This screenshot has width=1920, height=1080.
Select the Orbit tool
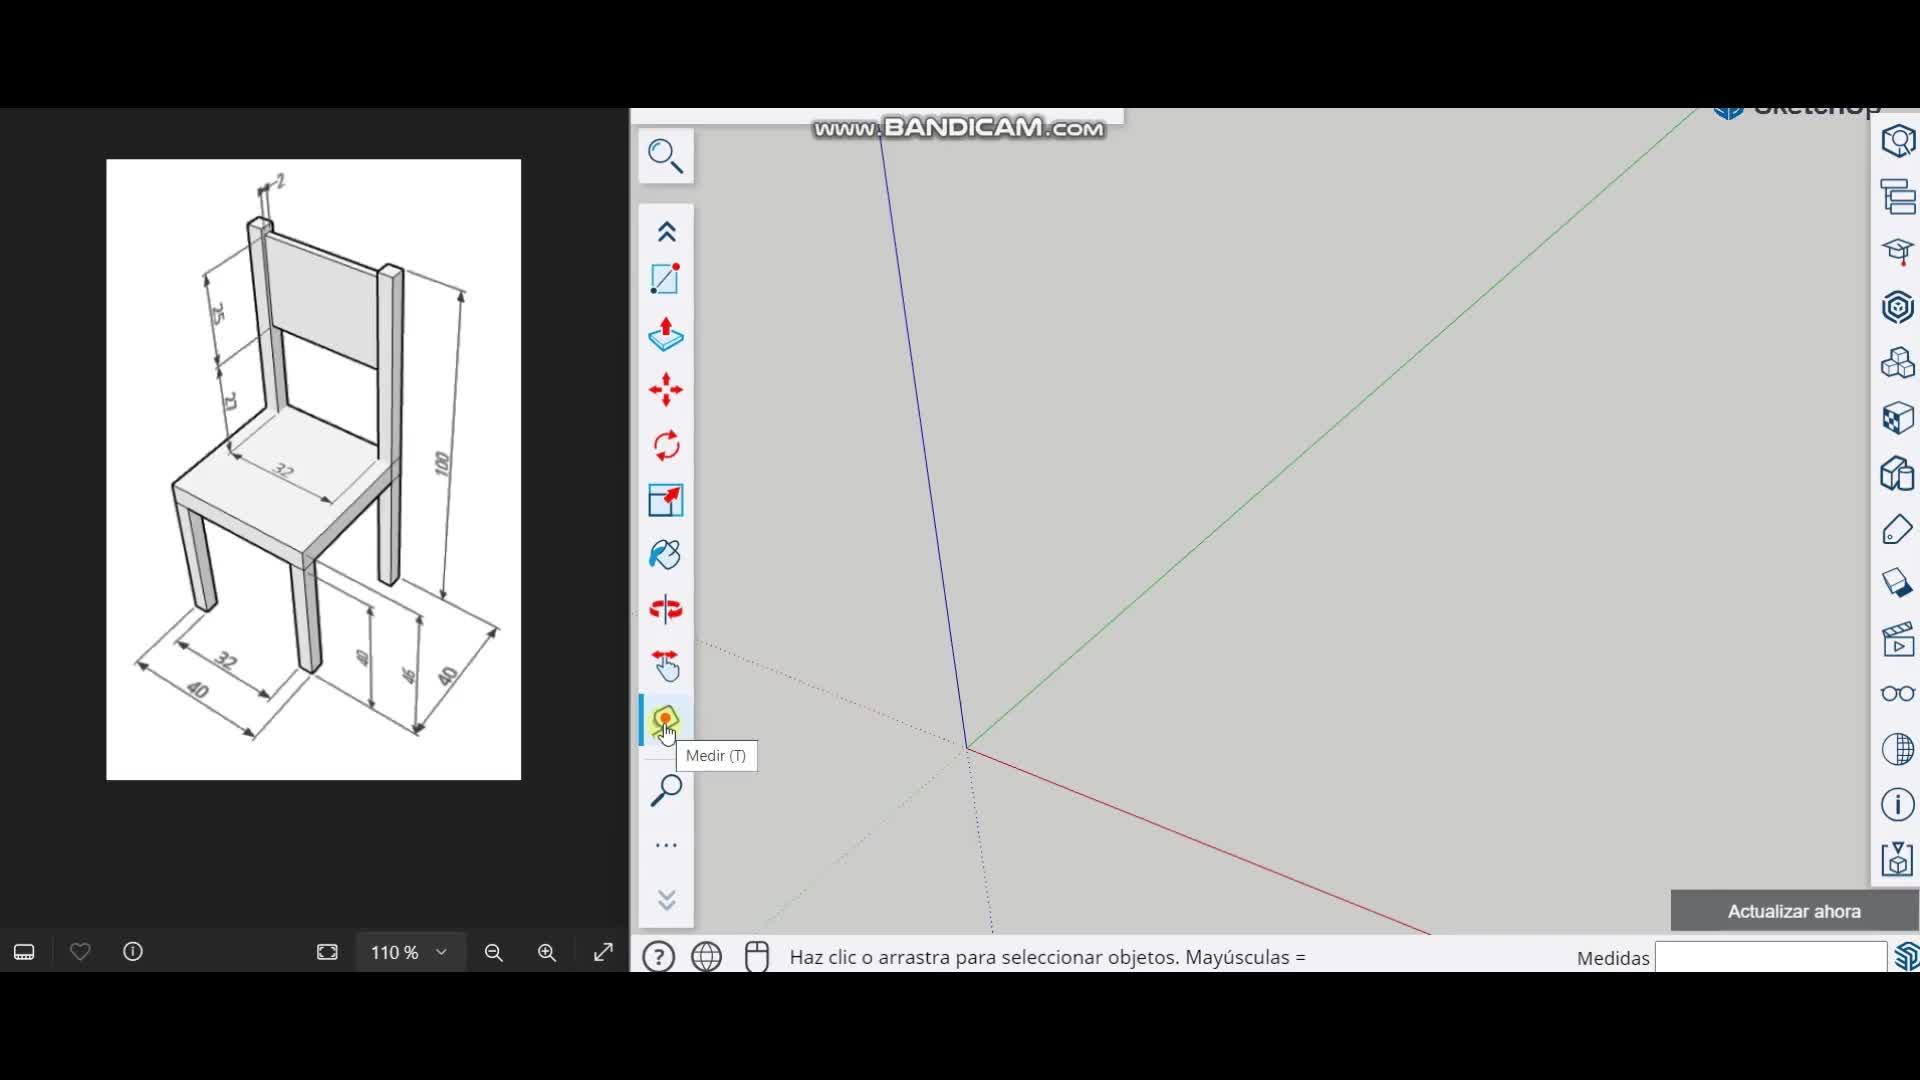point(666,609)
